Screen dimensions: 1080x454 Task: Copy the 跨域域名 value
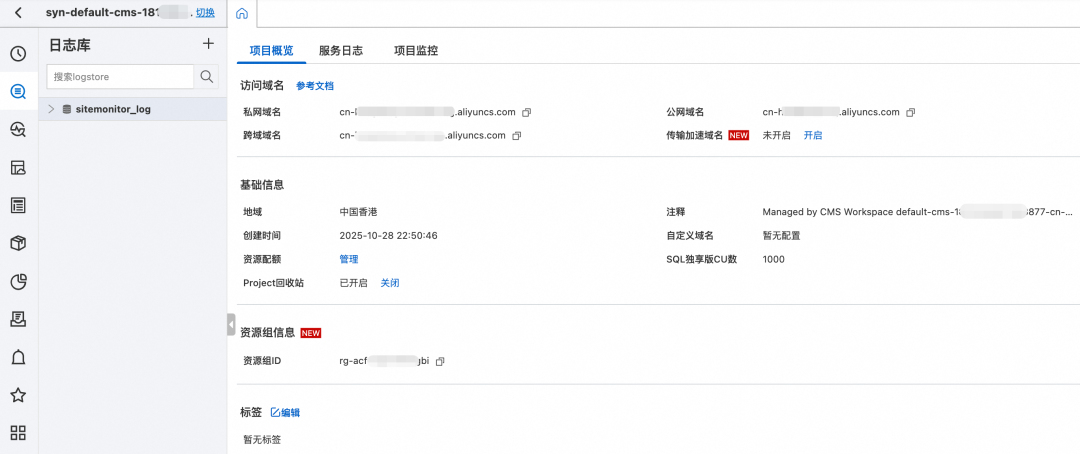pyautogui.click(x=517, y=136)
